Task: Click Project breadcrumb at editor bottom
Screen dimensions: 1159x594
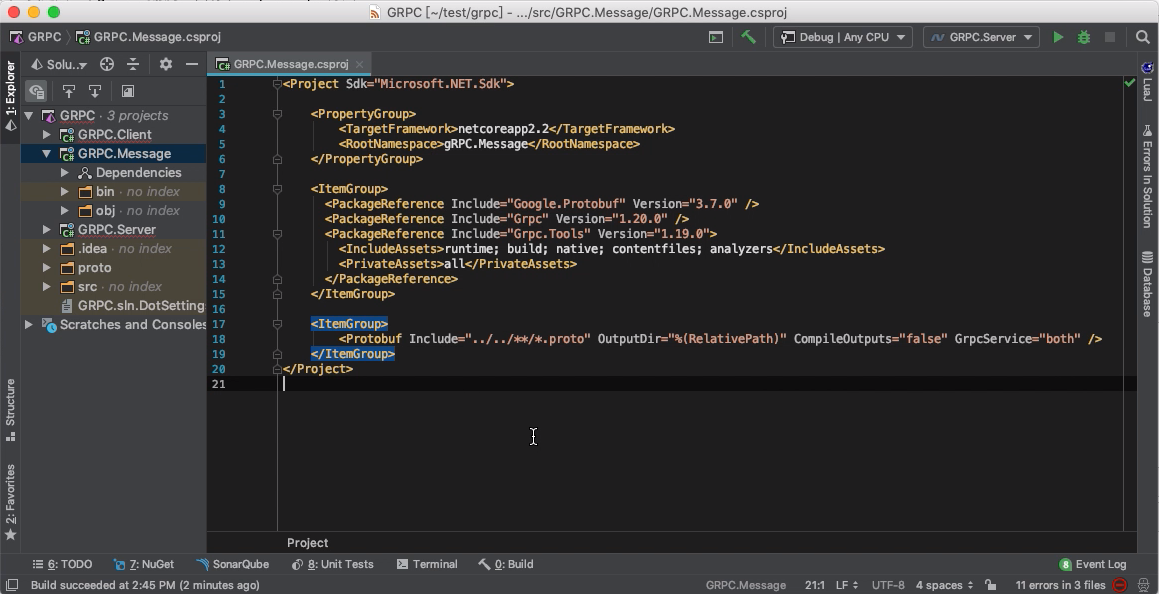Action: pyautogui.click(x=307, y=542)
